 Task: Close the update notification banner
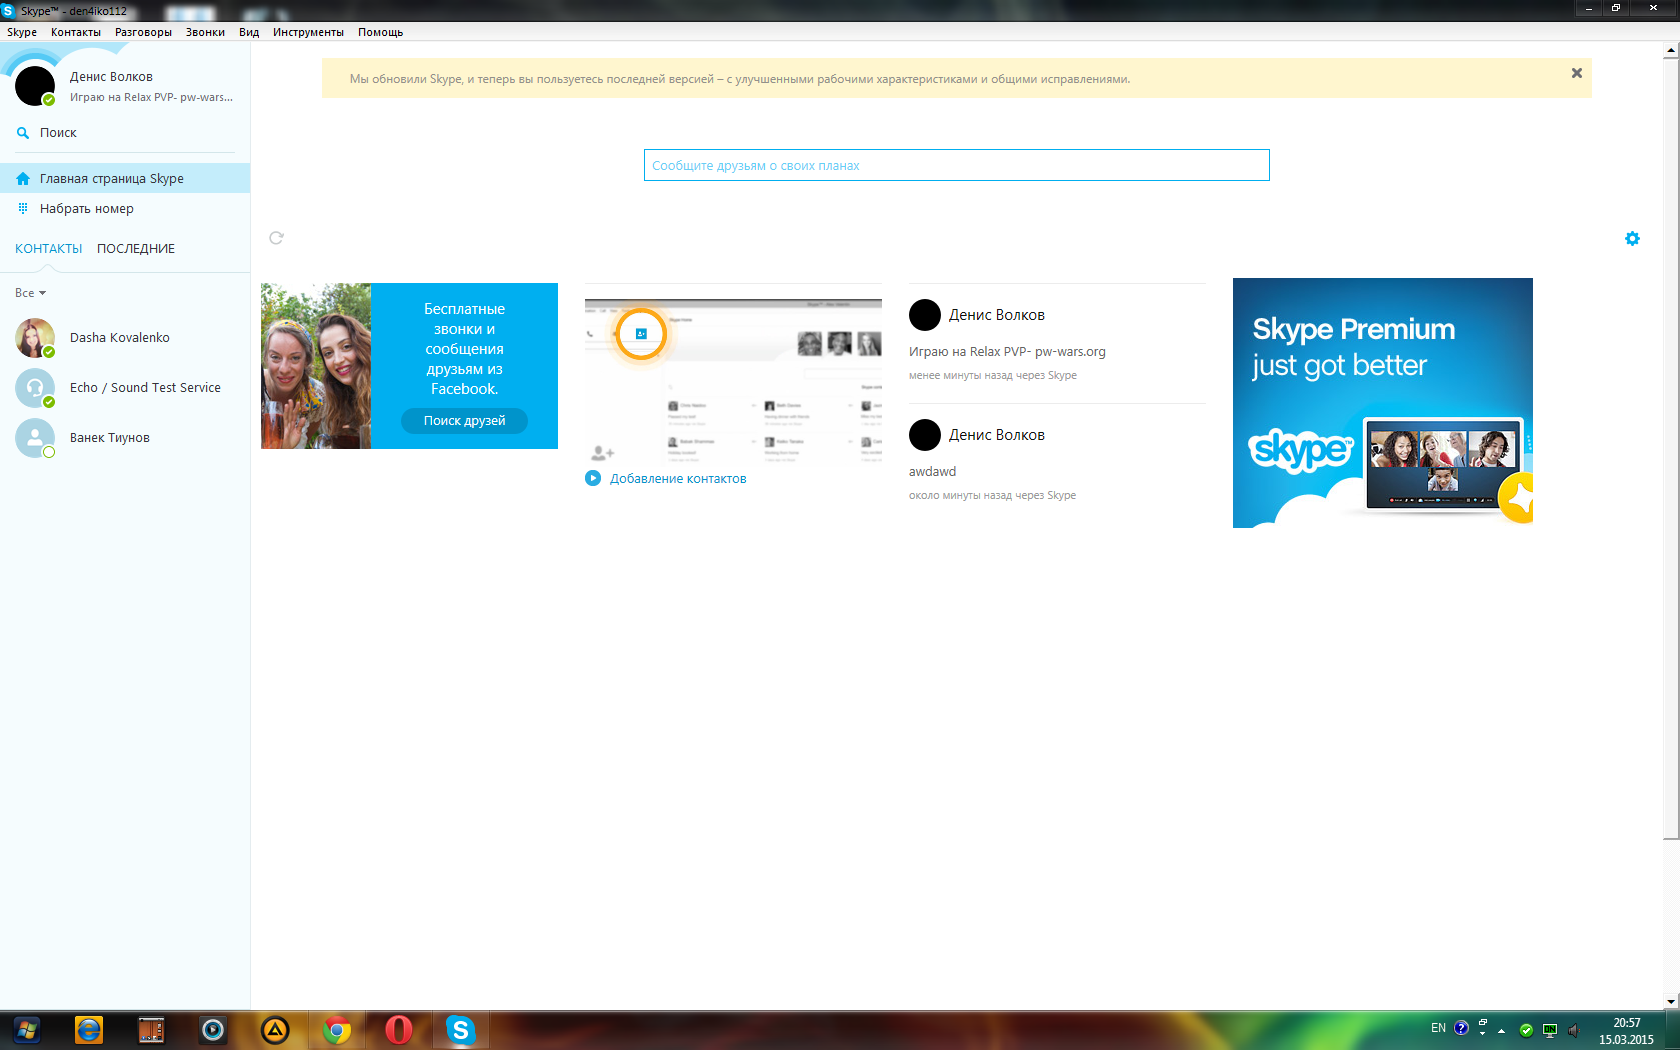point(1577,73)
